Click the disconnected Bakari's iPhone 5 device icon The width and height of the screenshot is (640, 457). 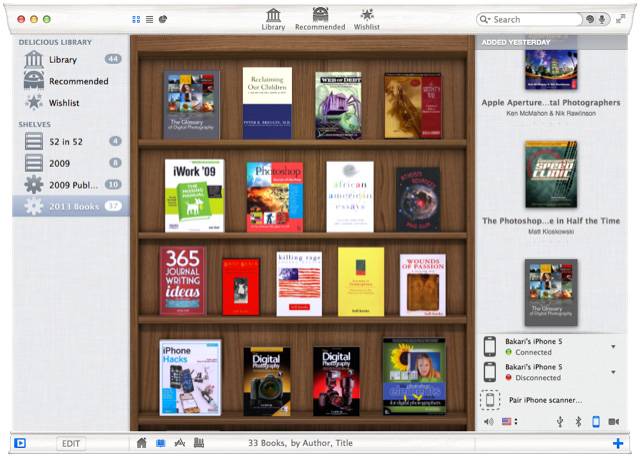click(490, 372)
